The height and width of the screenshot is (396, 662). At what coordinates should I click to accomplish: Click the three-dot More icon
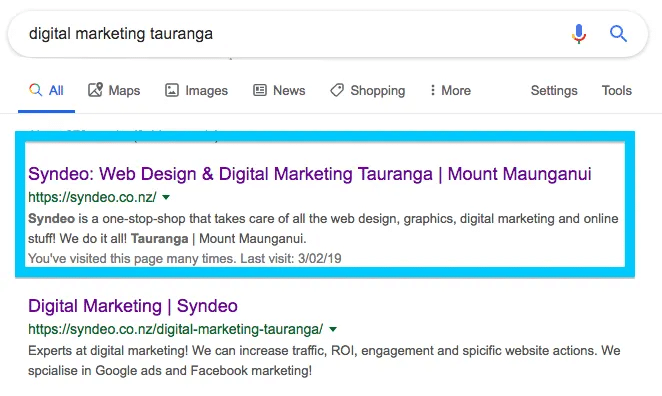point(432,90)
